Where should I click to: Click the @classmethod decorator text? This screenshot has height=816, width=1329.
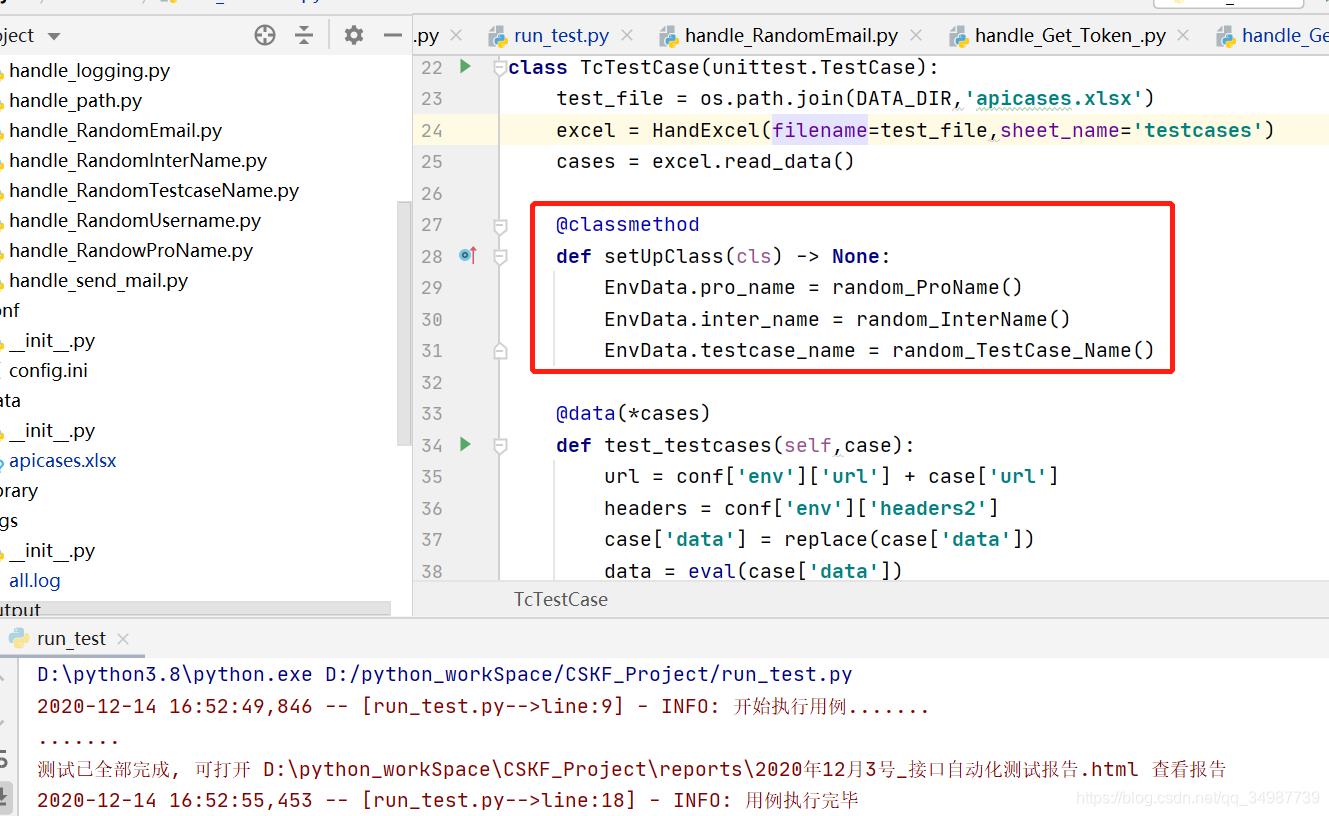coord(628,225)
